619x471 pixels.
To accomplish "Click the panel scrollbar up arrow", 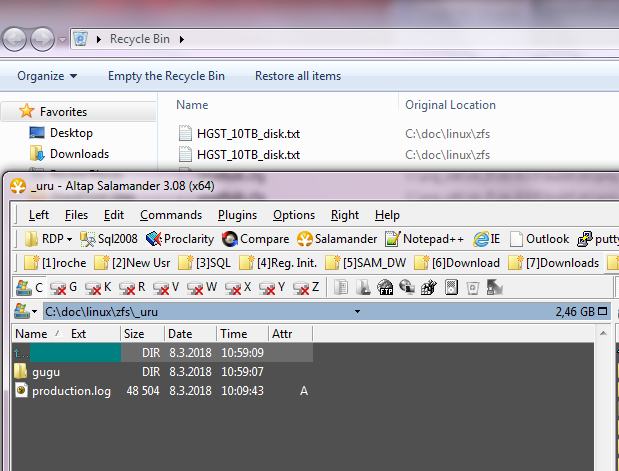I will click(603, 334).
